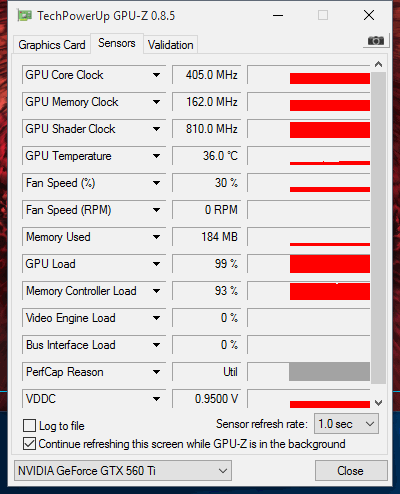Enable the Log to file checkbox
Viewport: 400px width, 494px height.
(x=29, y=426)
